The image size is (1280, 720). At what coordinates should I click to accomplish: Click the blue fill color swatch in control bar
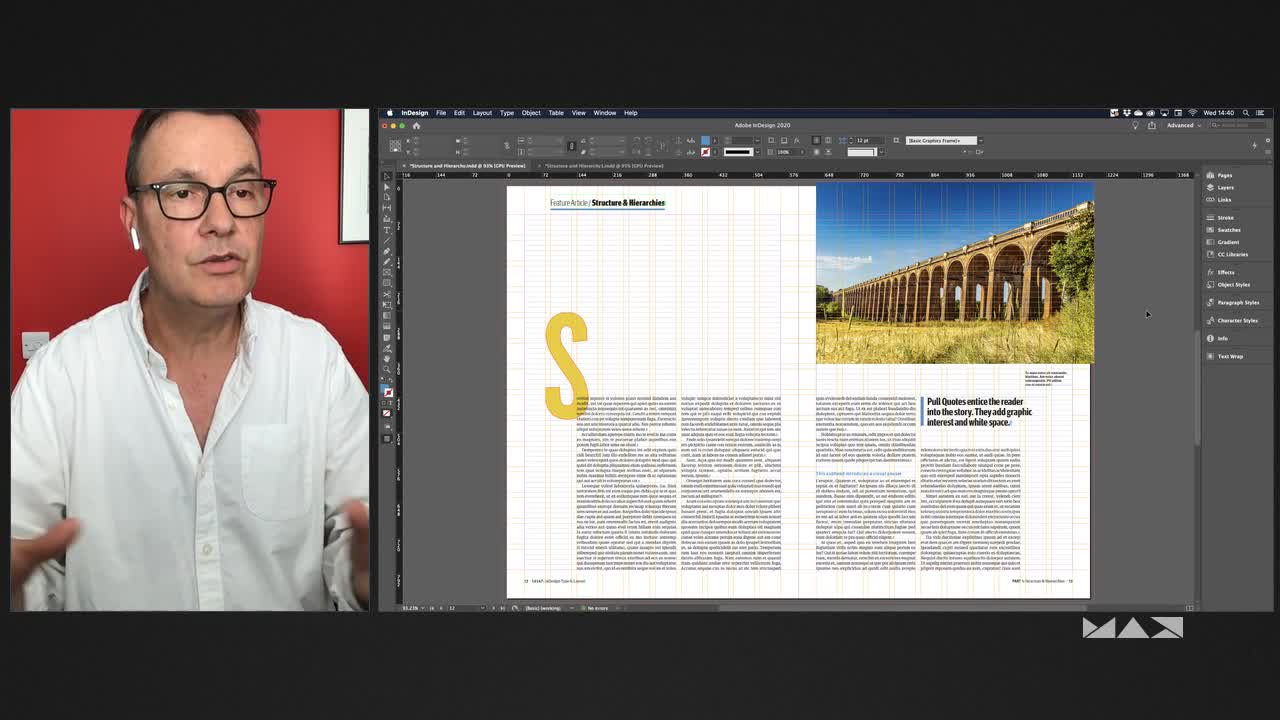(x=705, y=141)
